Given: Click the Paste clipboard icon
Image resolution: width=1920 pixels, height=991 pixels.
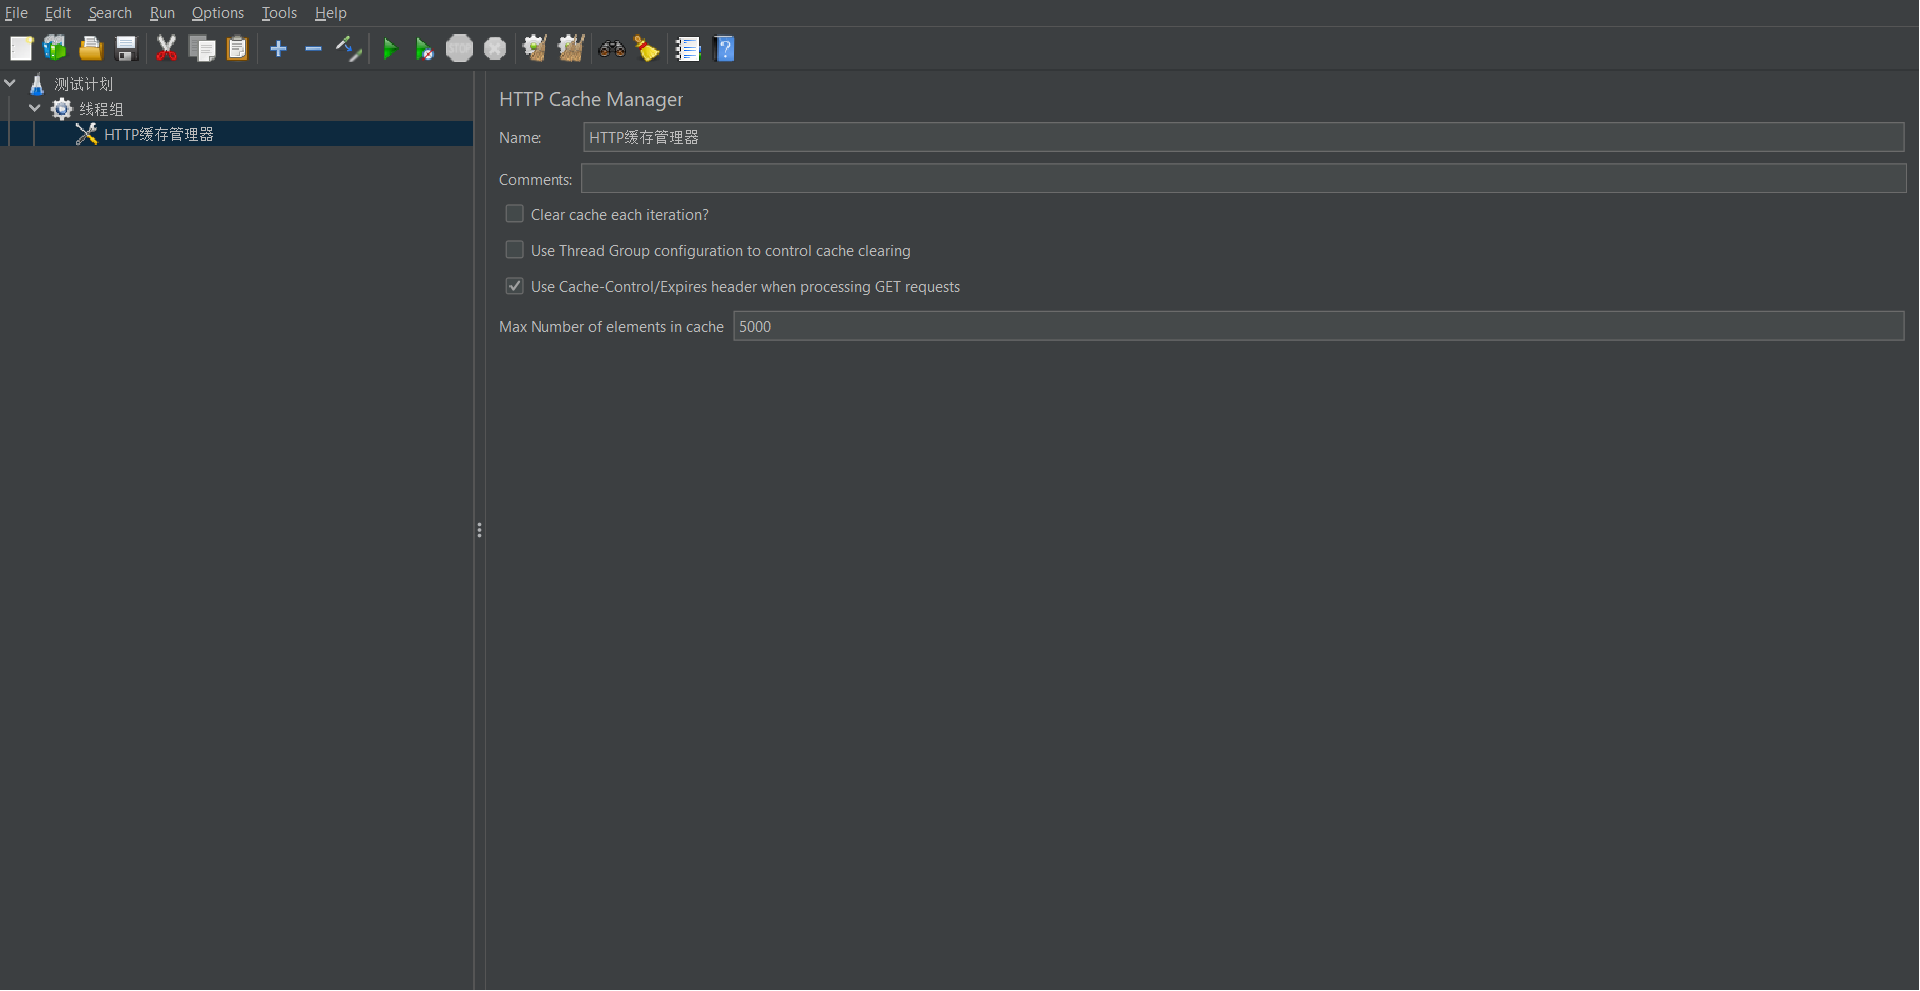Looking at the screenshot, I should [x=237, y=48].
